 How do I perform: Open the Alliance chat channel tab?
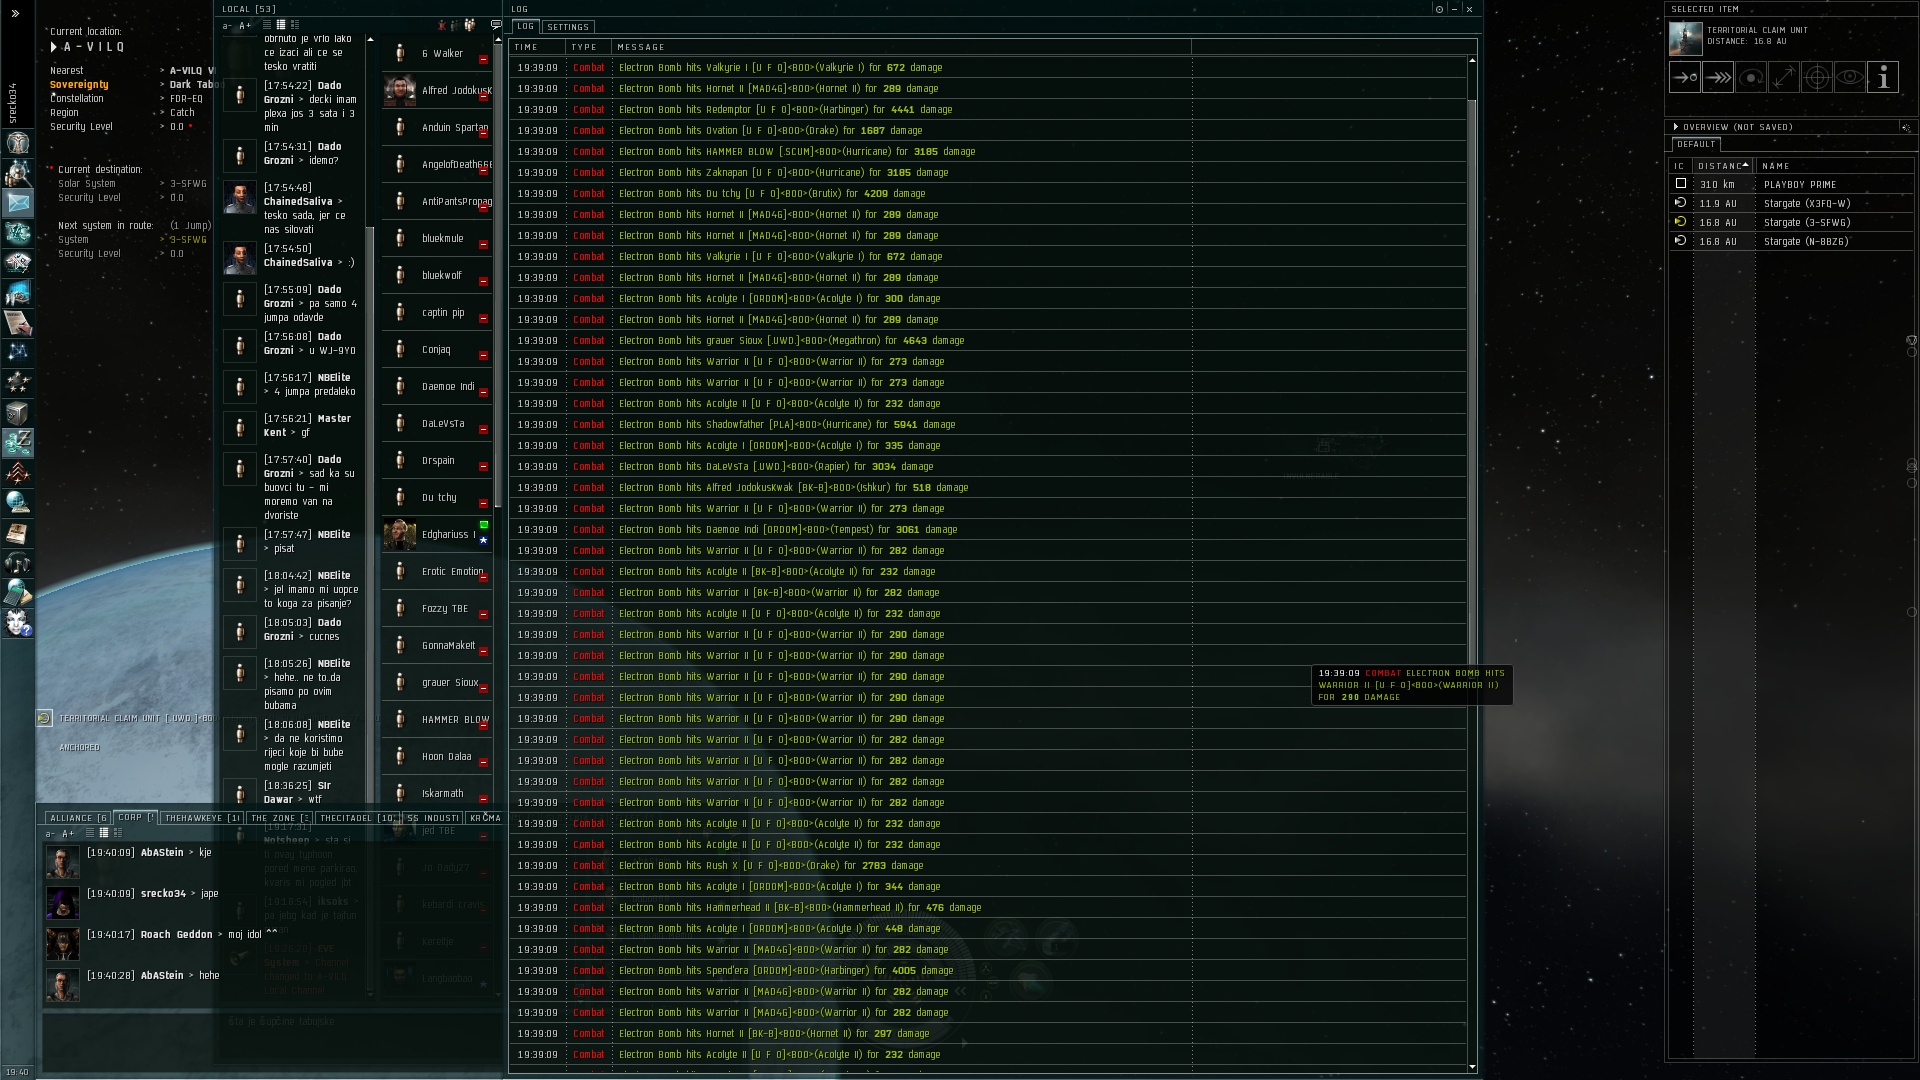(x=77, y=818)
